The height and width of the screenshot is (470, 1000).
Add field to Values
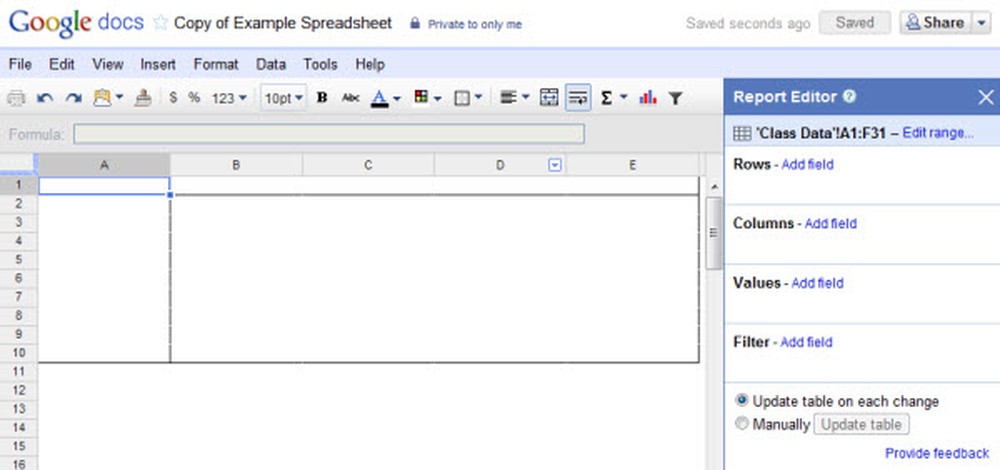(817, 283)
